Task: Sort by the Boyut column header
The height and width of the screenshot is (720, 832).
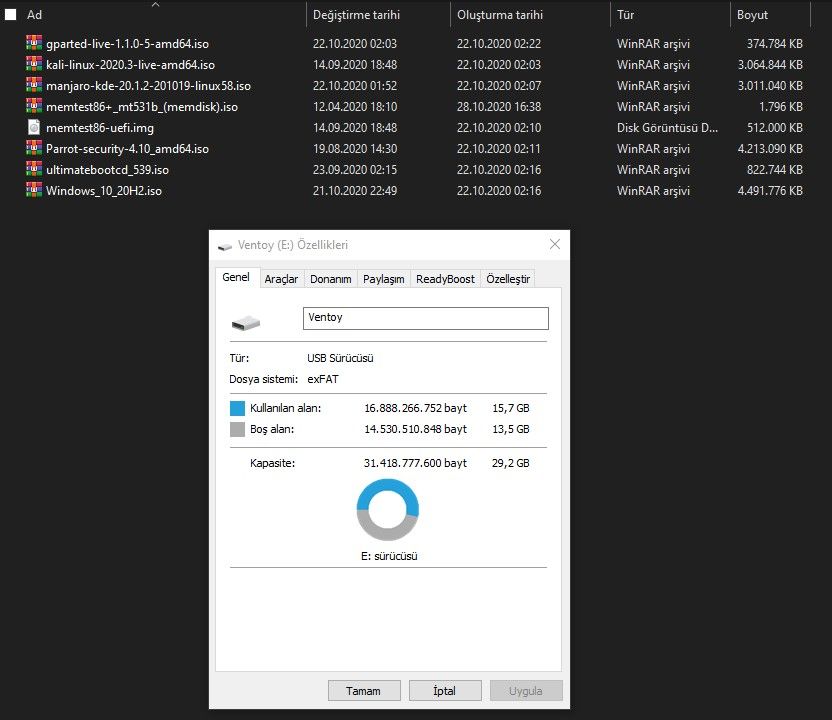Action: 752,15
